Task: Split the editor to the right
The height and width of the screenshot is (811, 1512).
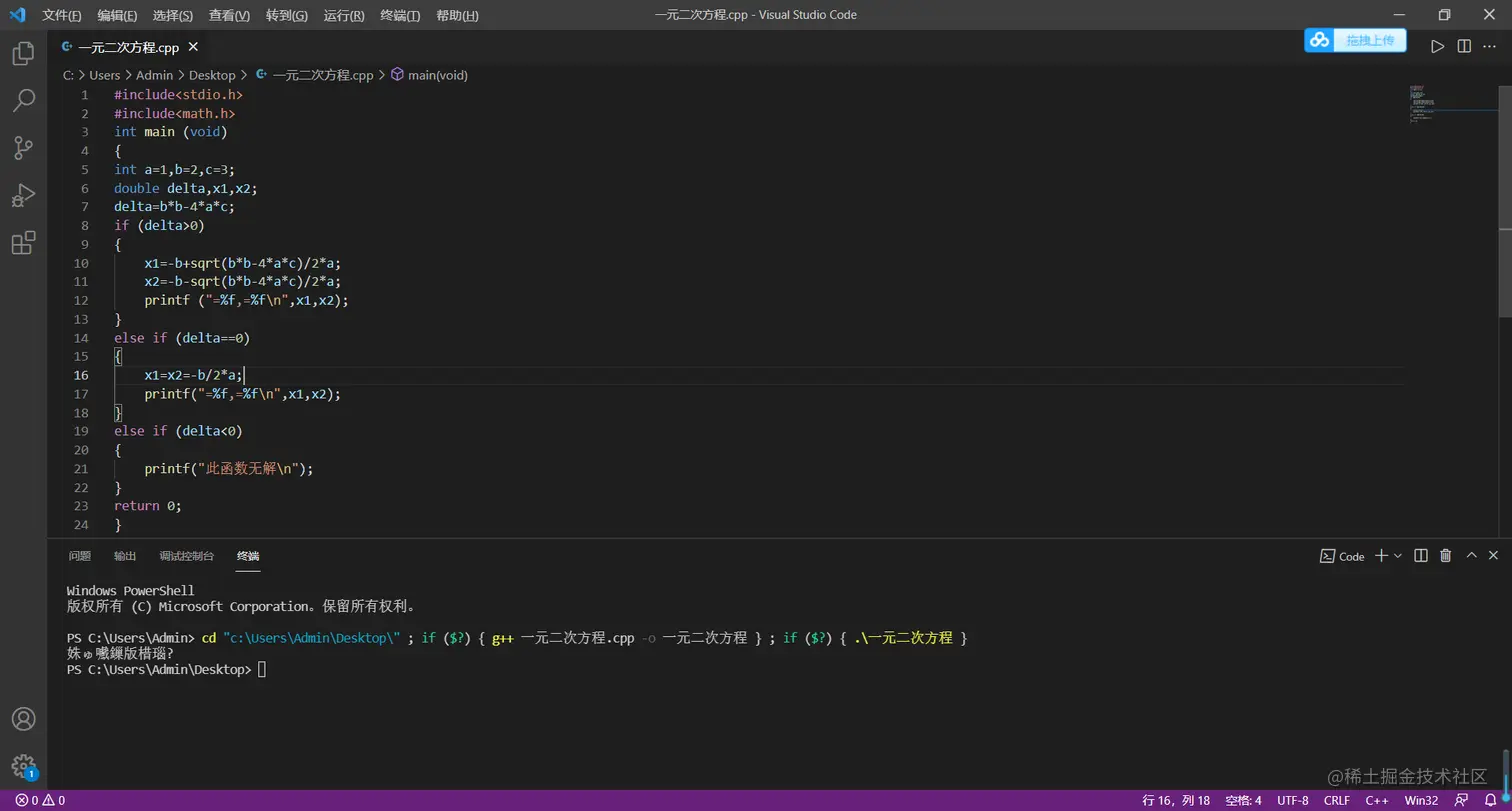Action: tap(1464, 47)
